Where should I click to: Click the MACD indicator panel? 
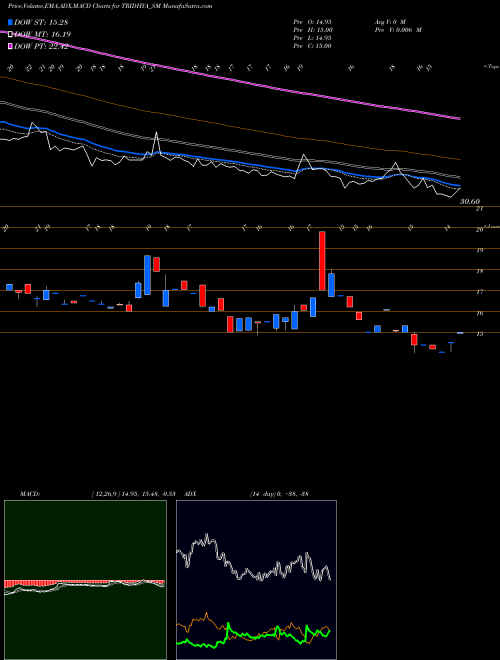(x=85, y=580)
